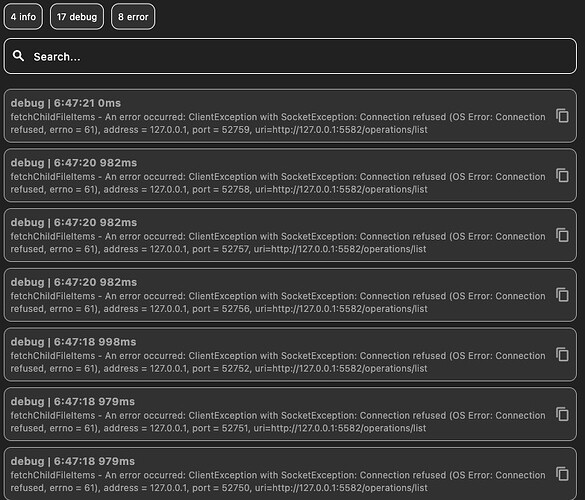585x500 pixels.
Task: Click the magnifying glass search icon
Action: coord(18,56)
